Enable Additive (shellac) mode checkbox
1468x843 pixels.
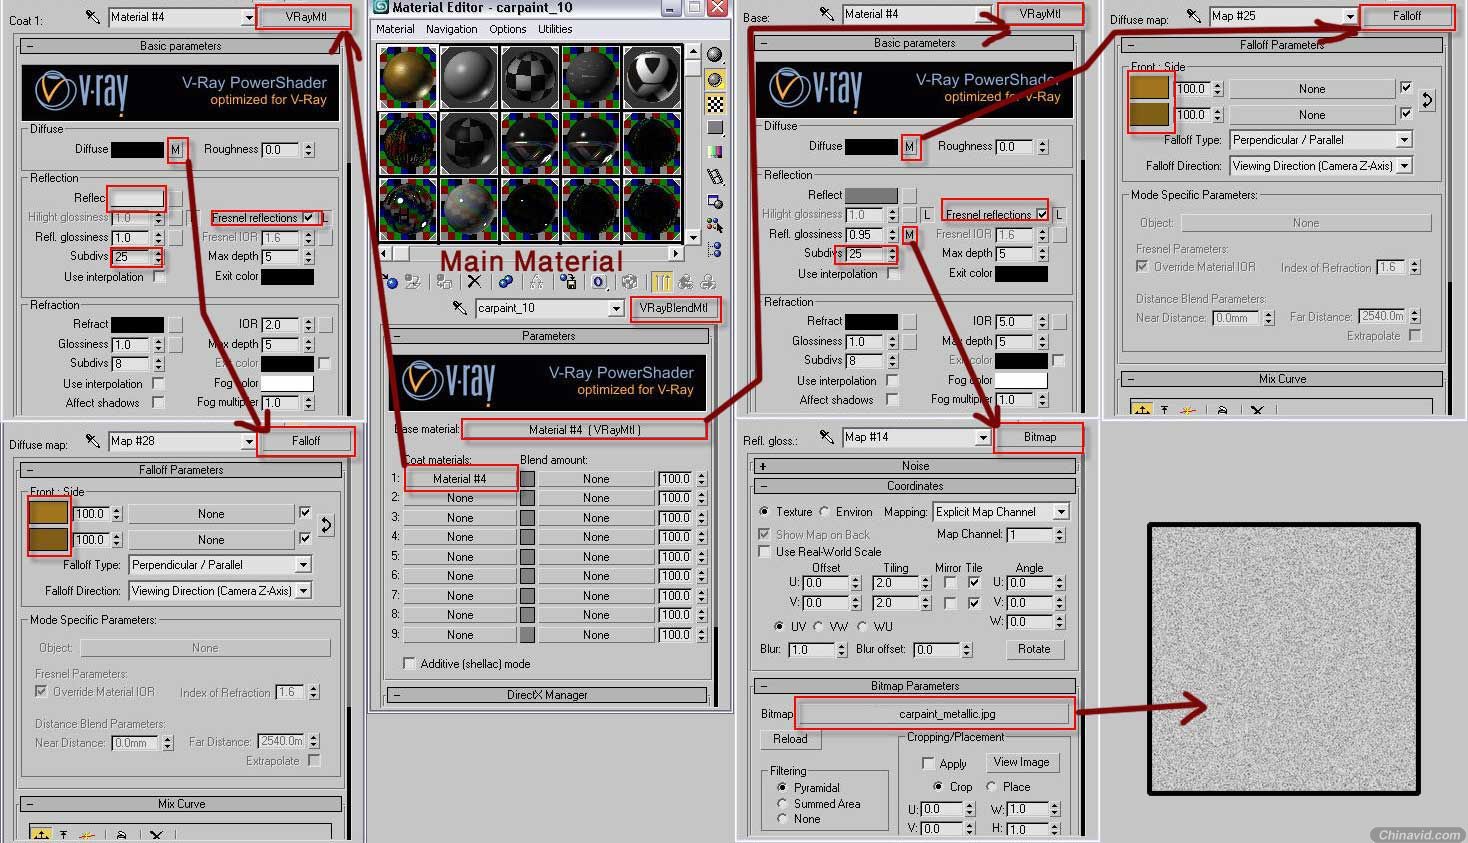409,663
